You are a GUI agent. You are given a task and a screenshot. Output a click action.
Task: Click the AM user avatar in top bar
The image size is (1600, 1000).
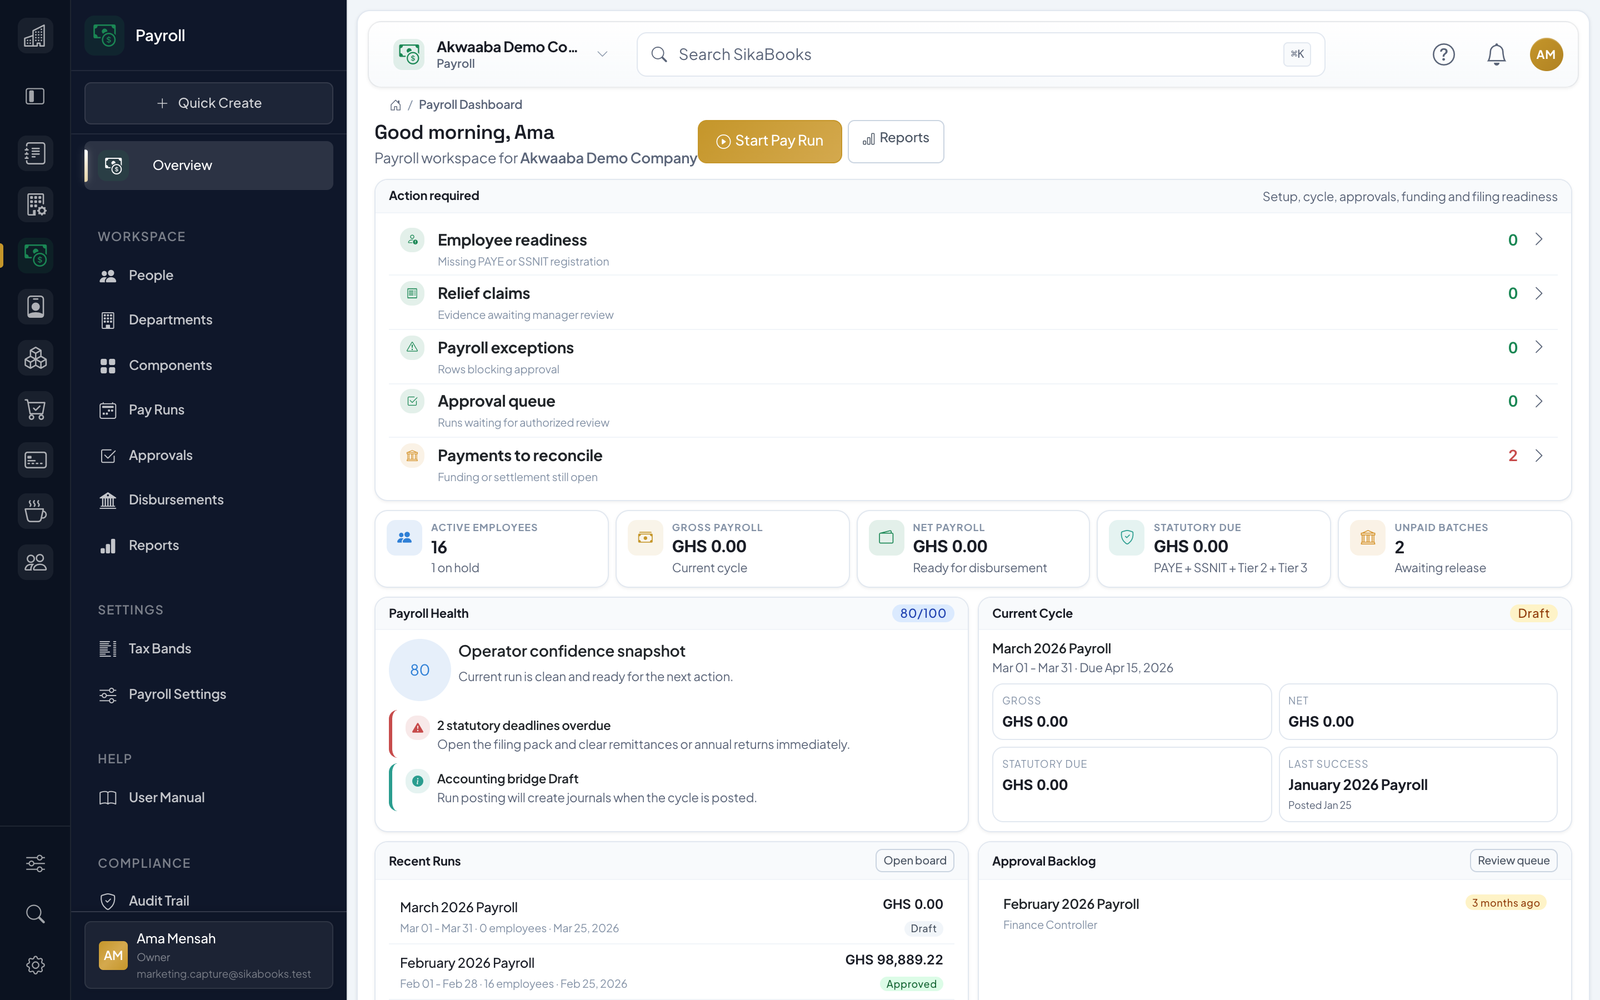point(1546,54)
